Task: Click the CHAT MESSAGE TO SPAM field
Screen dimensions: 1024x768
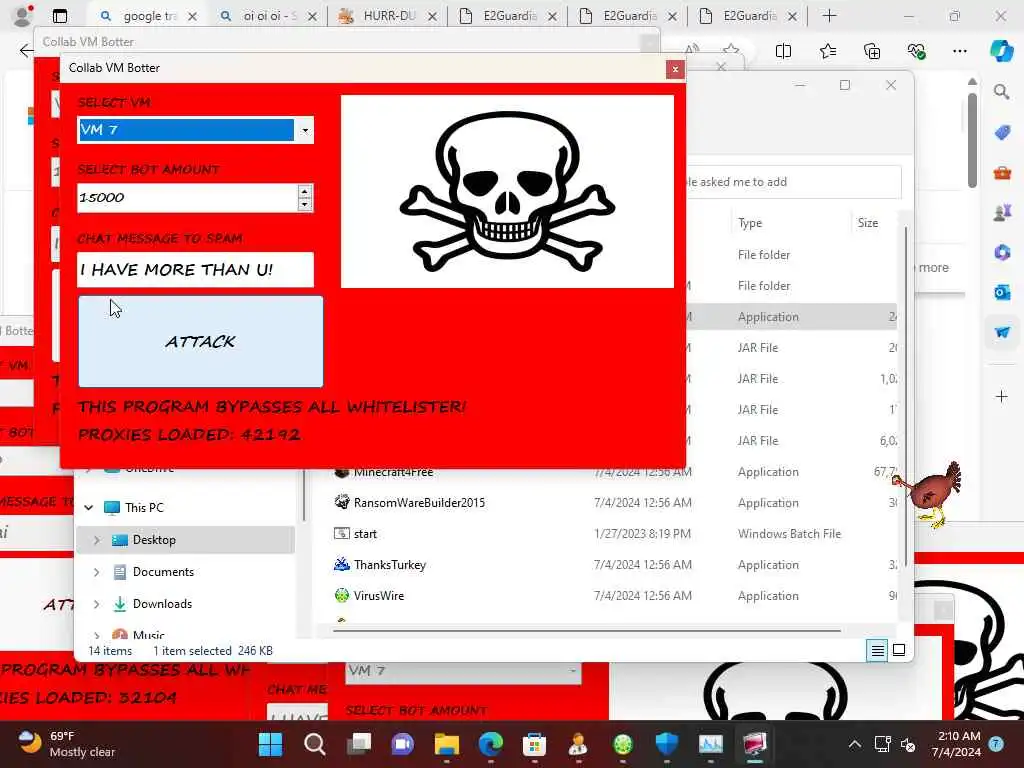Action: point(195,270)
